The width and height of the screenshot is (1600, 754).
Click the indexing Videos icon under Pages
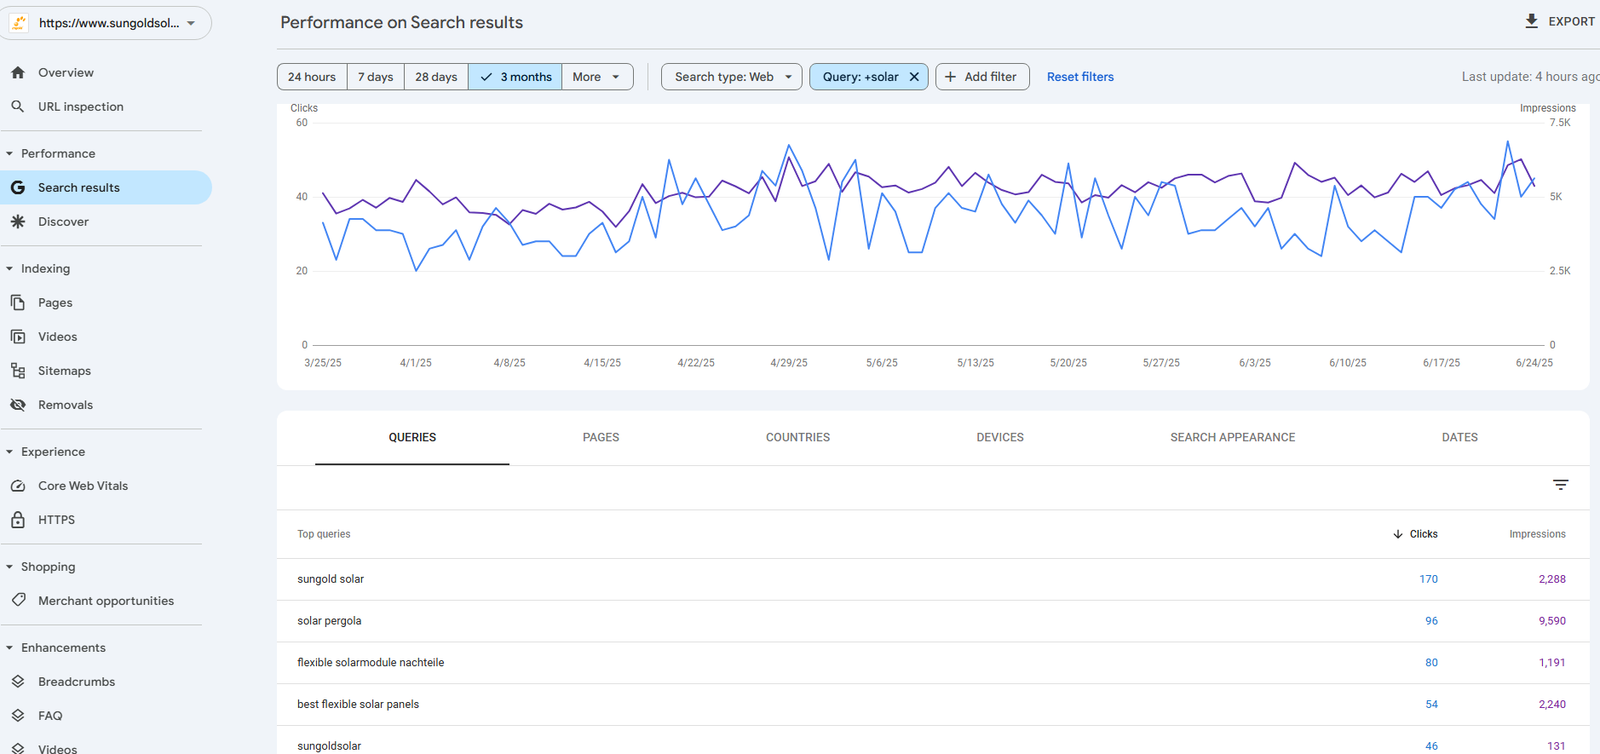[x=18, y=337]
